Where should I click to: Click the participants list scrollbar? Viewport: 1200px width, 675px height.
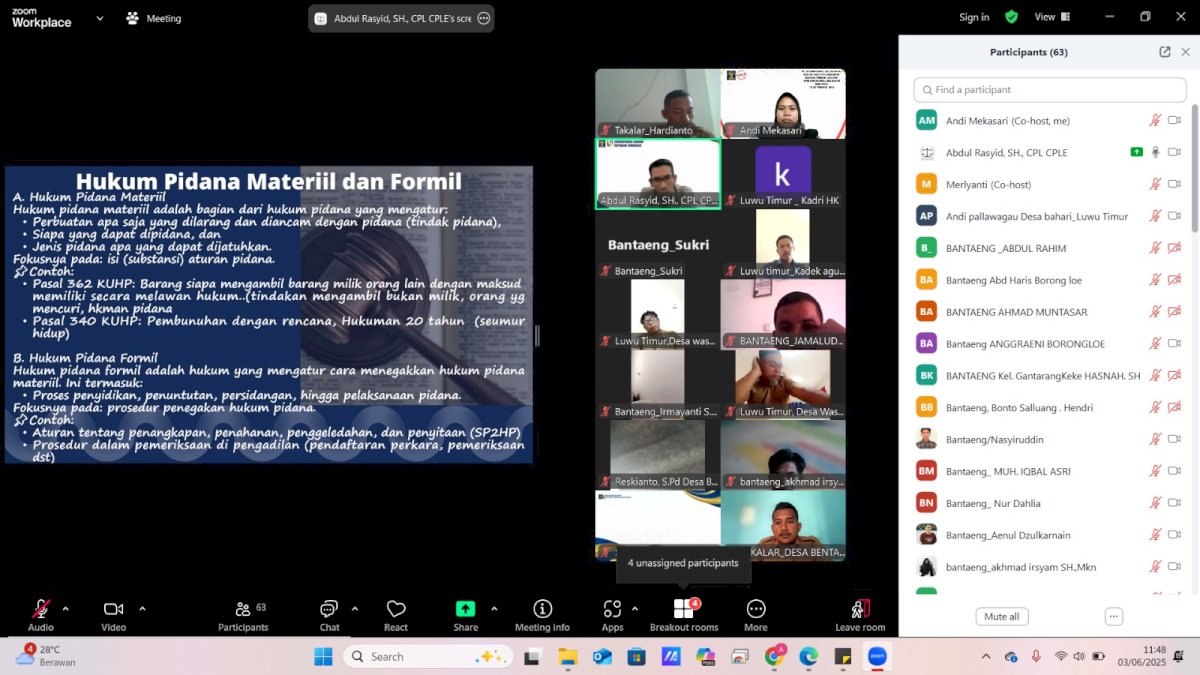coord(1193,170)
